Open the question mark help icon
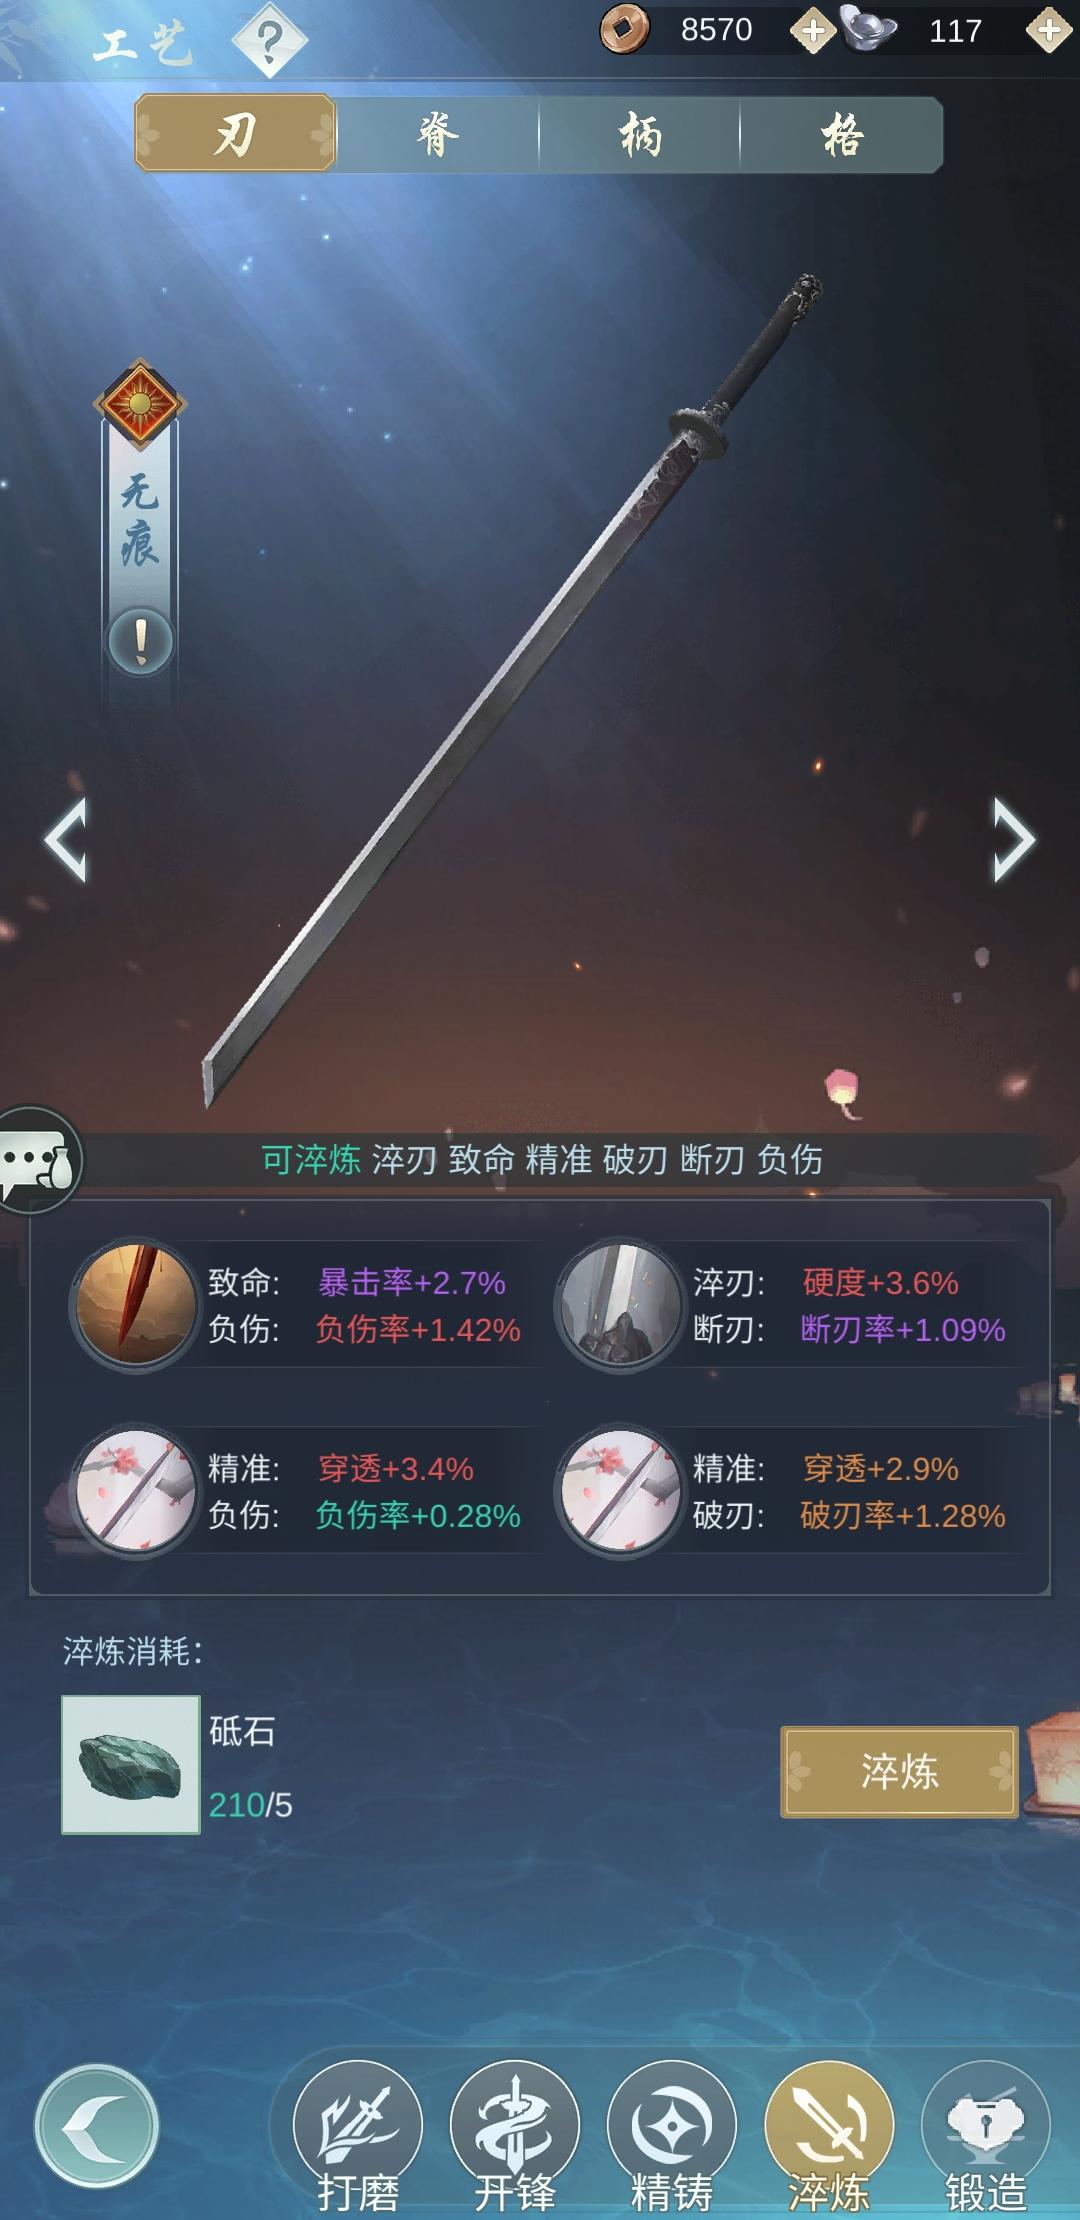Viewport: 1080px width, 2220px height. [x=269, y=41]
